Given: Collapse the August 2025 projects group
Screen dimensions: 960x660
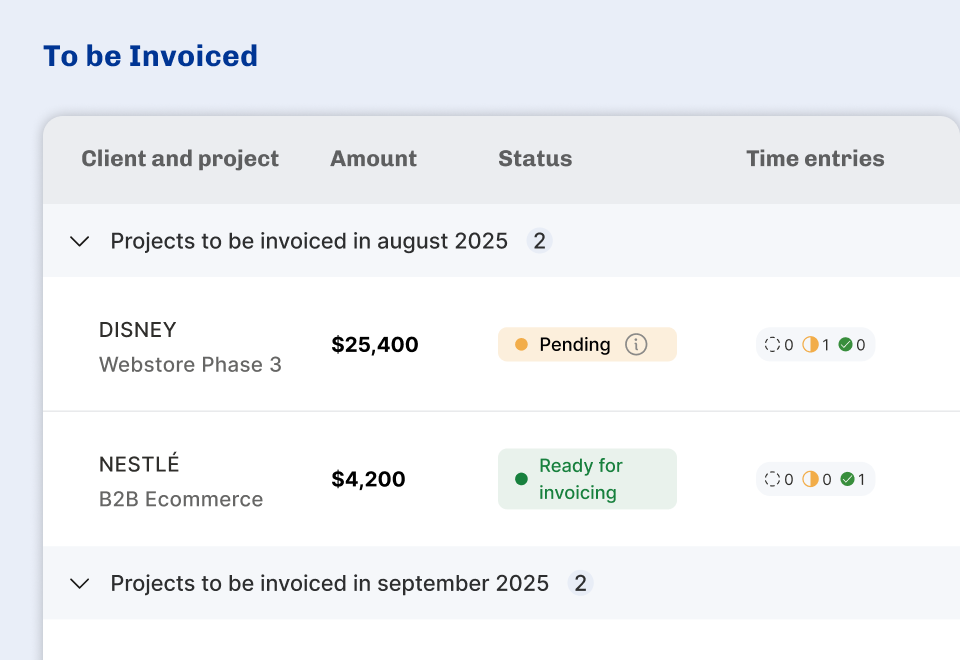Looking at the screenshot, I should click(80, 241).
